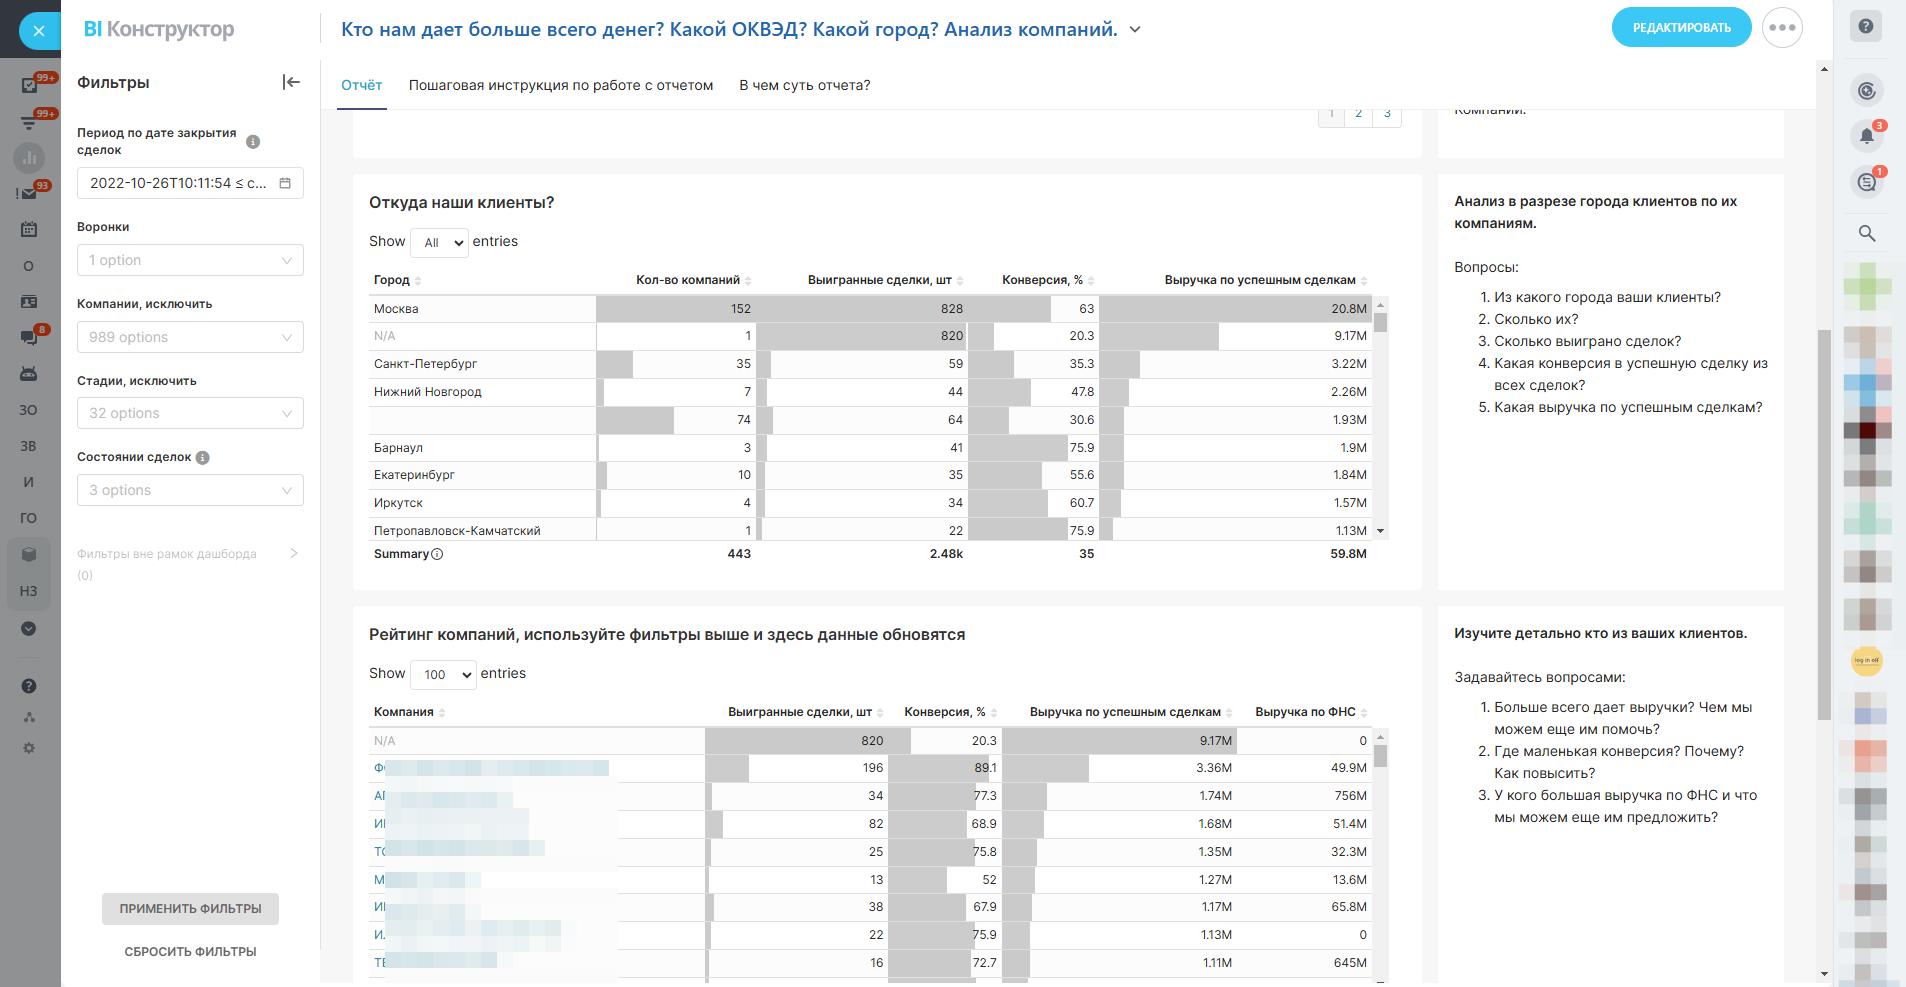Click the company rating table scrollbar thumb
Image resolution: width=1906 pixels, height=987 pixels.
[x=1381, y=756]
